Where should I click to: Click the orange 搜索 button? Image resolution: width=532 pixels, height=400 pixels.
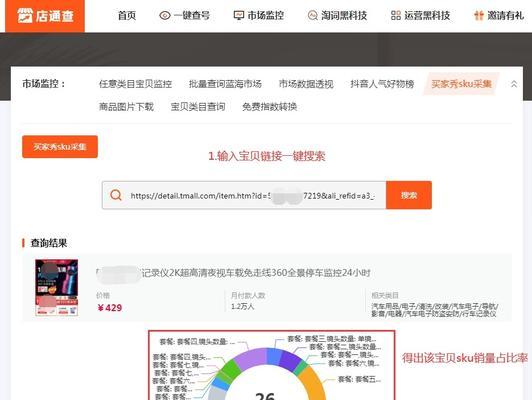tap(409, 195)
